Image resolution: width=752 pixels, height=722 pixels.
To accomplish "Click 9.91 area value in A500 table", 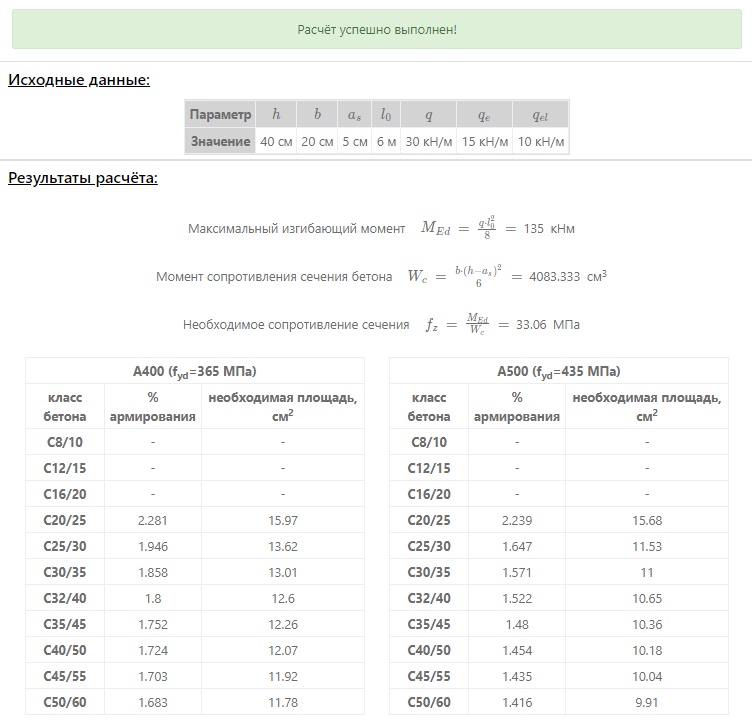I will (646, 703).
